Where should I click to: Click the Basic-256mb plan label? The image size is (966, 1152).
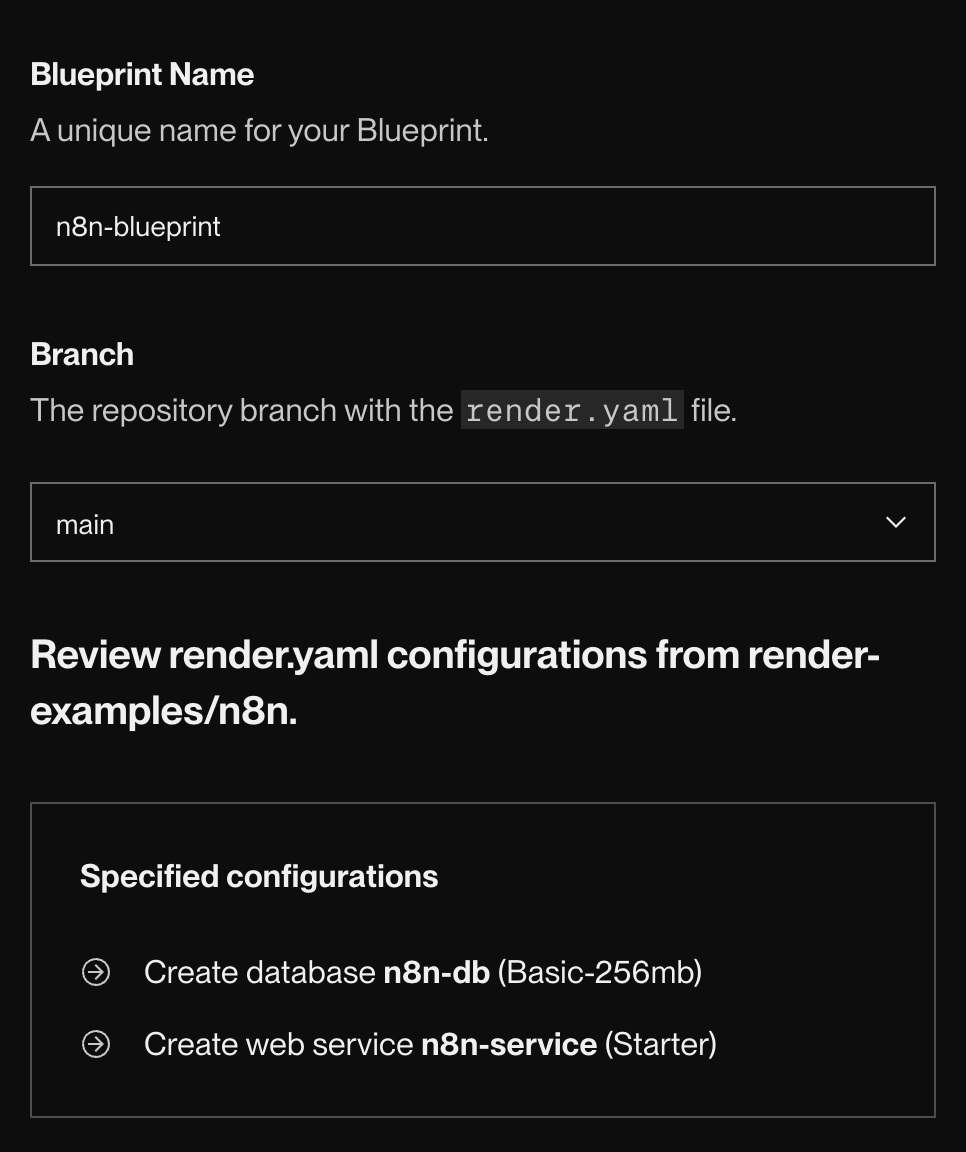(x=602, y=970)
